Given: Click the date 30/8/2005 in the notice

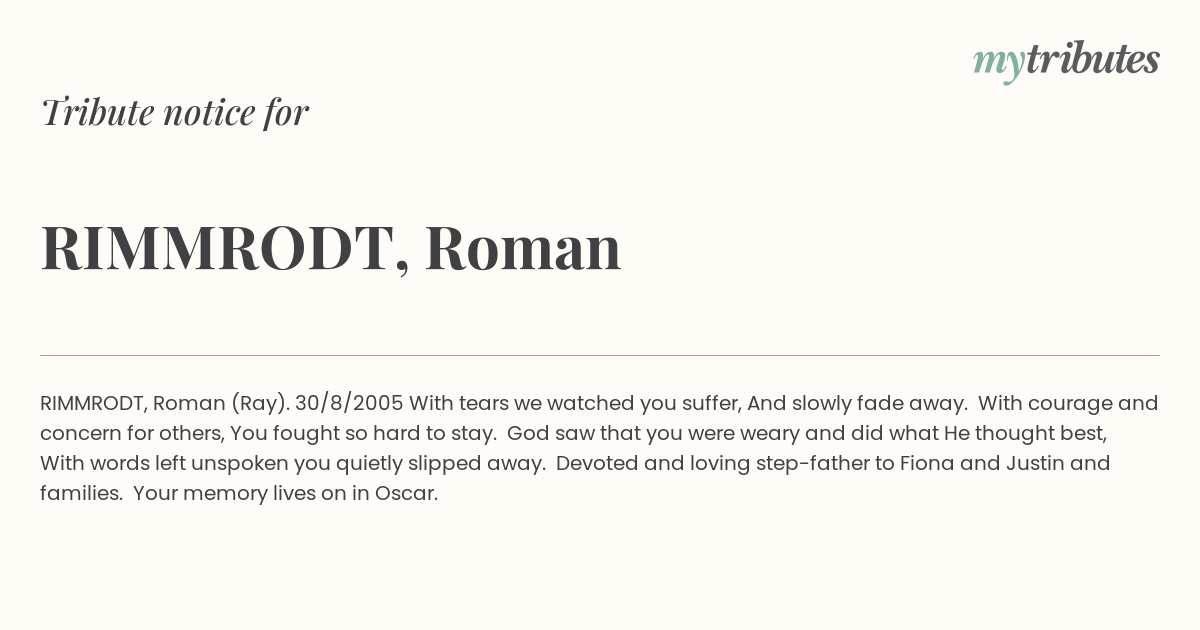Looking at the screenshot, I should 349,404.
